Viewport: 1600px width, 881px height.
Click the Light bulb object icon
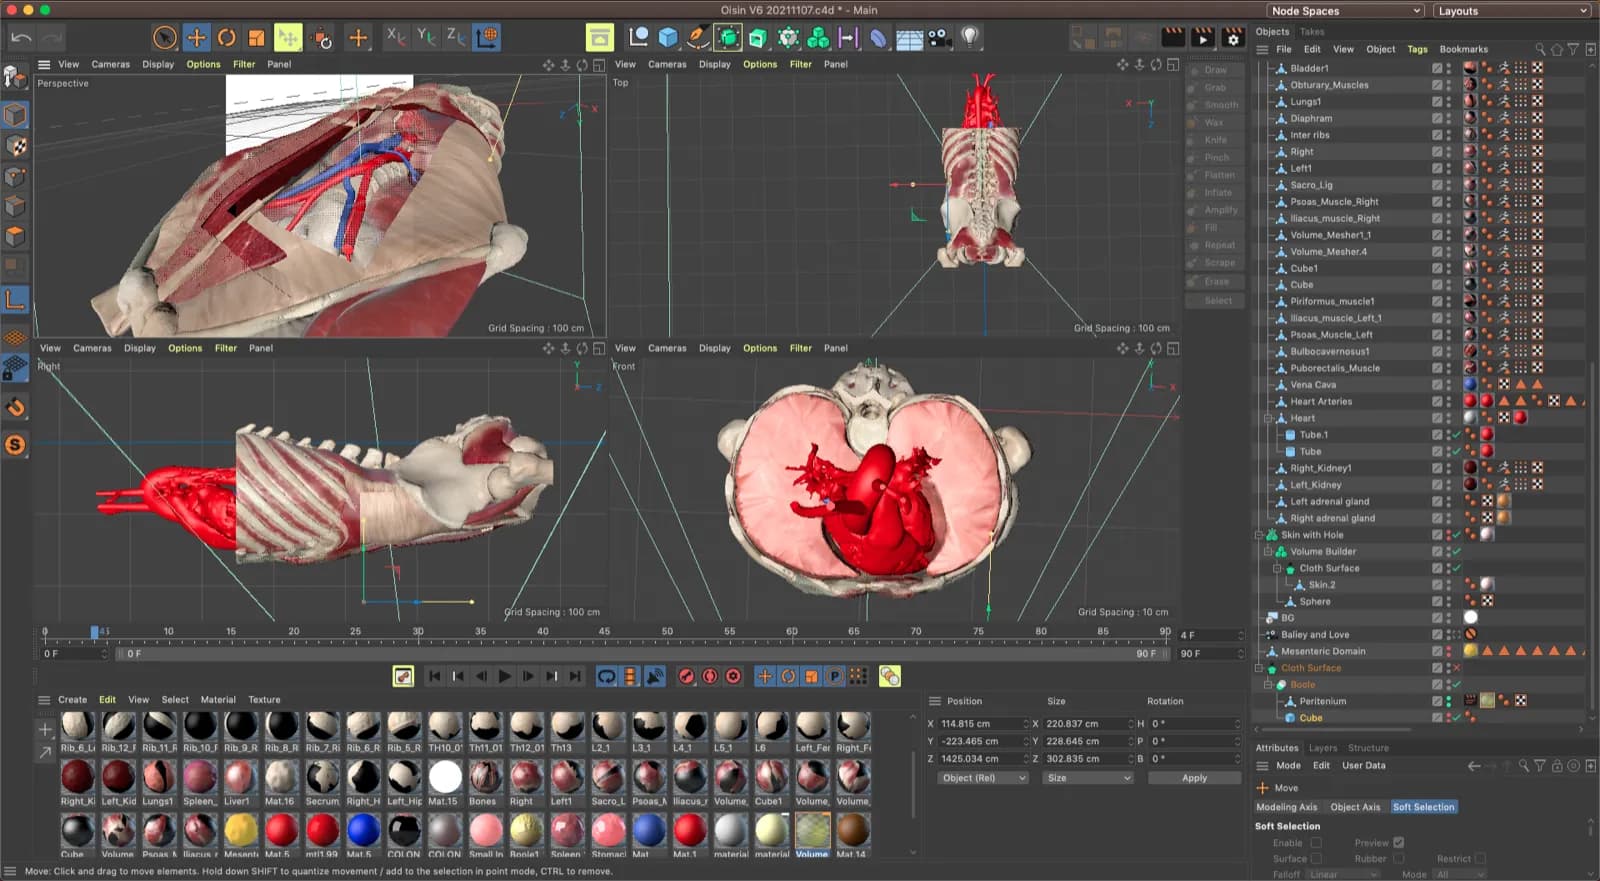969,38
